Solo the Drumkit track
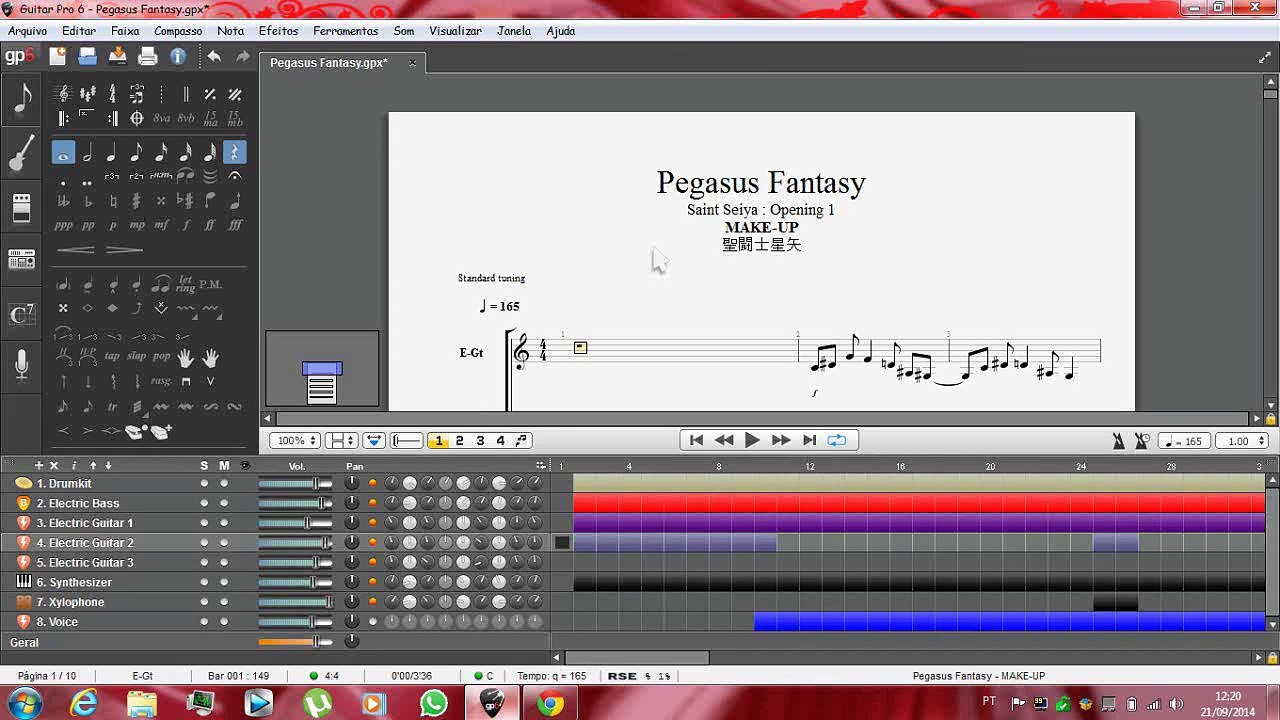Image resolution: width=1280 pixels, height=720 pixels. tap(204, 483)
